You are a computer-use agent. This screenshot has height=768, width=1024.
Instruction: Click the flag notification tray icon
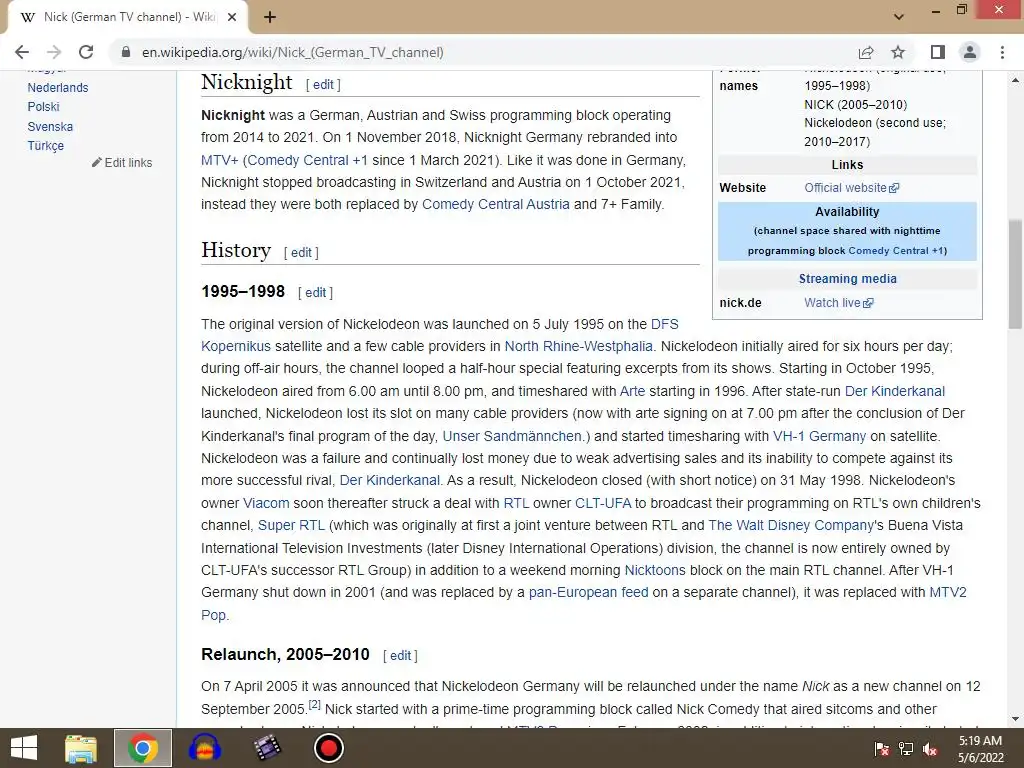coord(882,749)
